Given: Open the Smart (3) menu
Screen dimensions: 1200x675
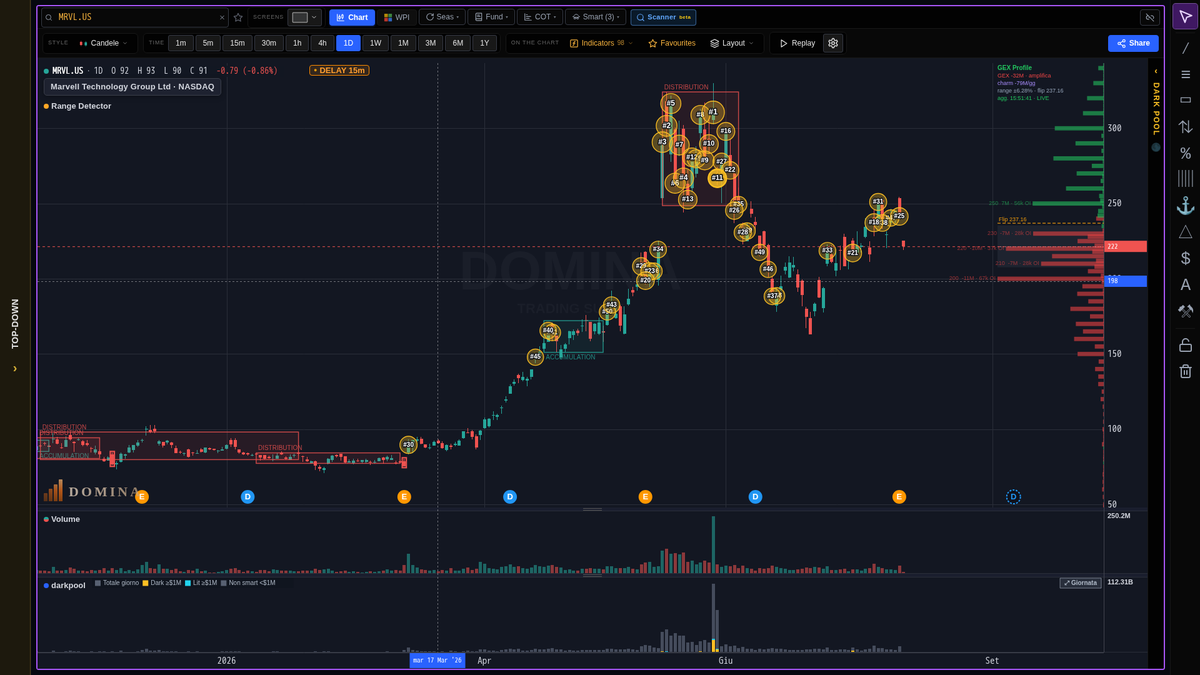Looking at the screenshot, I should [595, 17].
